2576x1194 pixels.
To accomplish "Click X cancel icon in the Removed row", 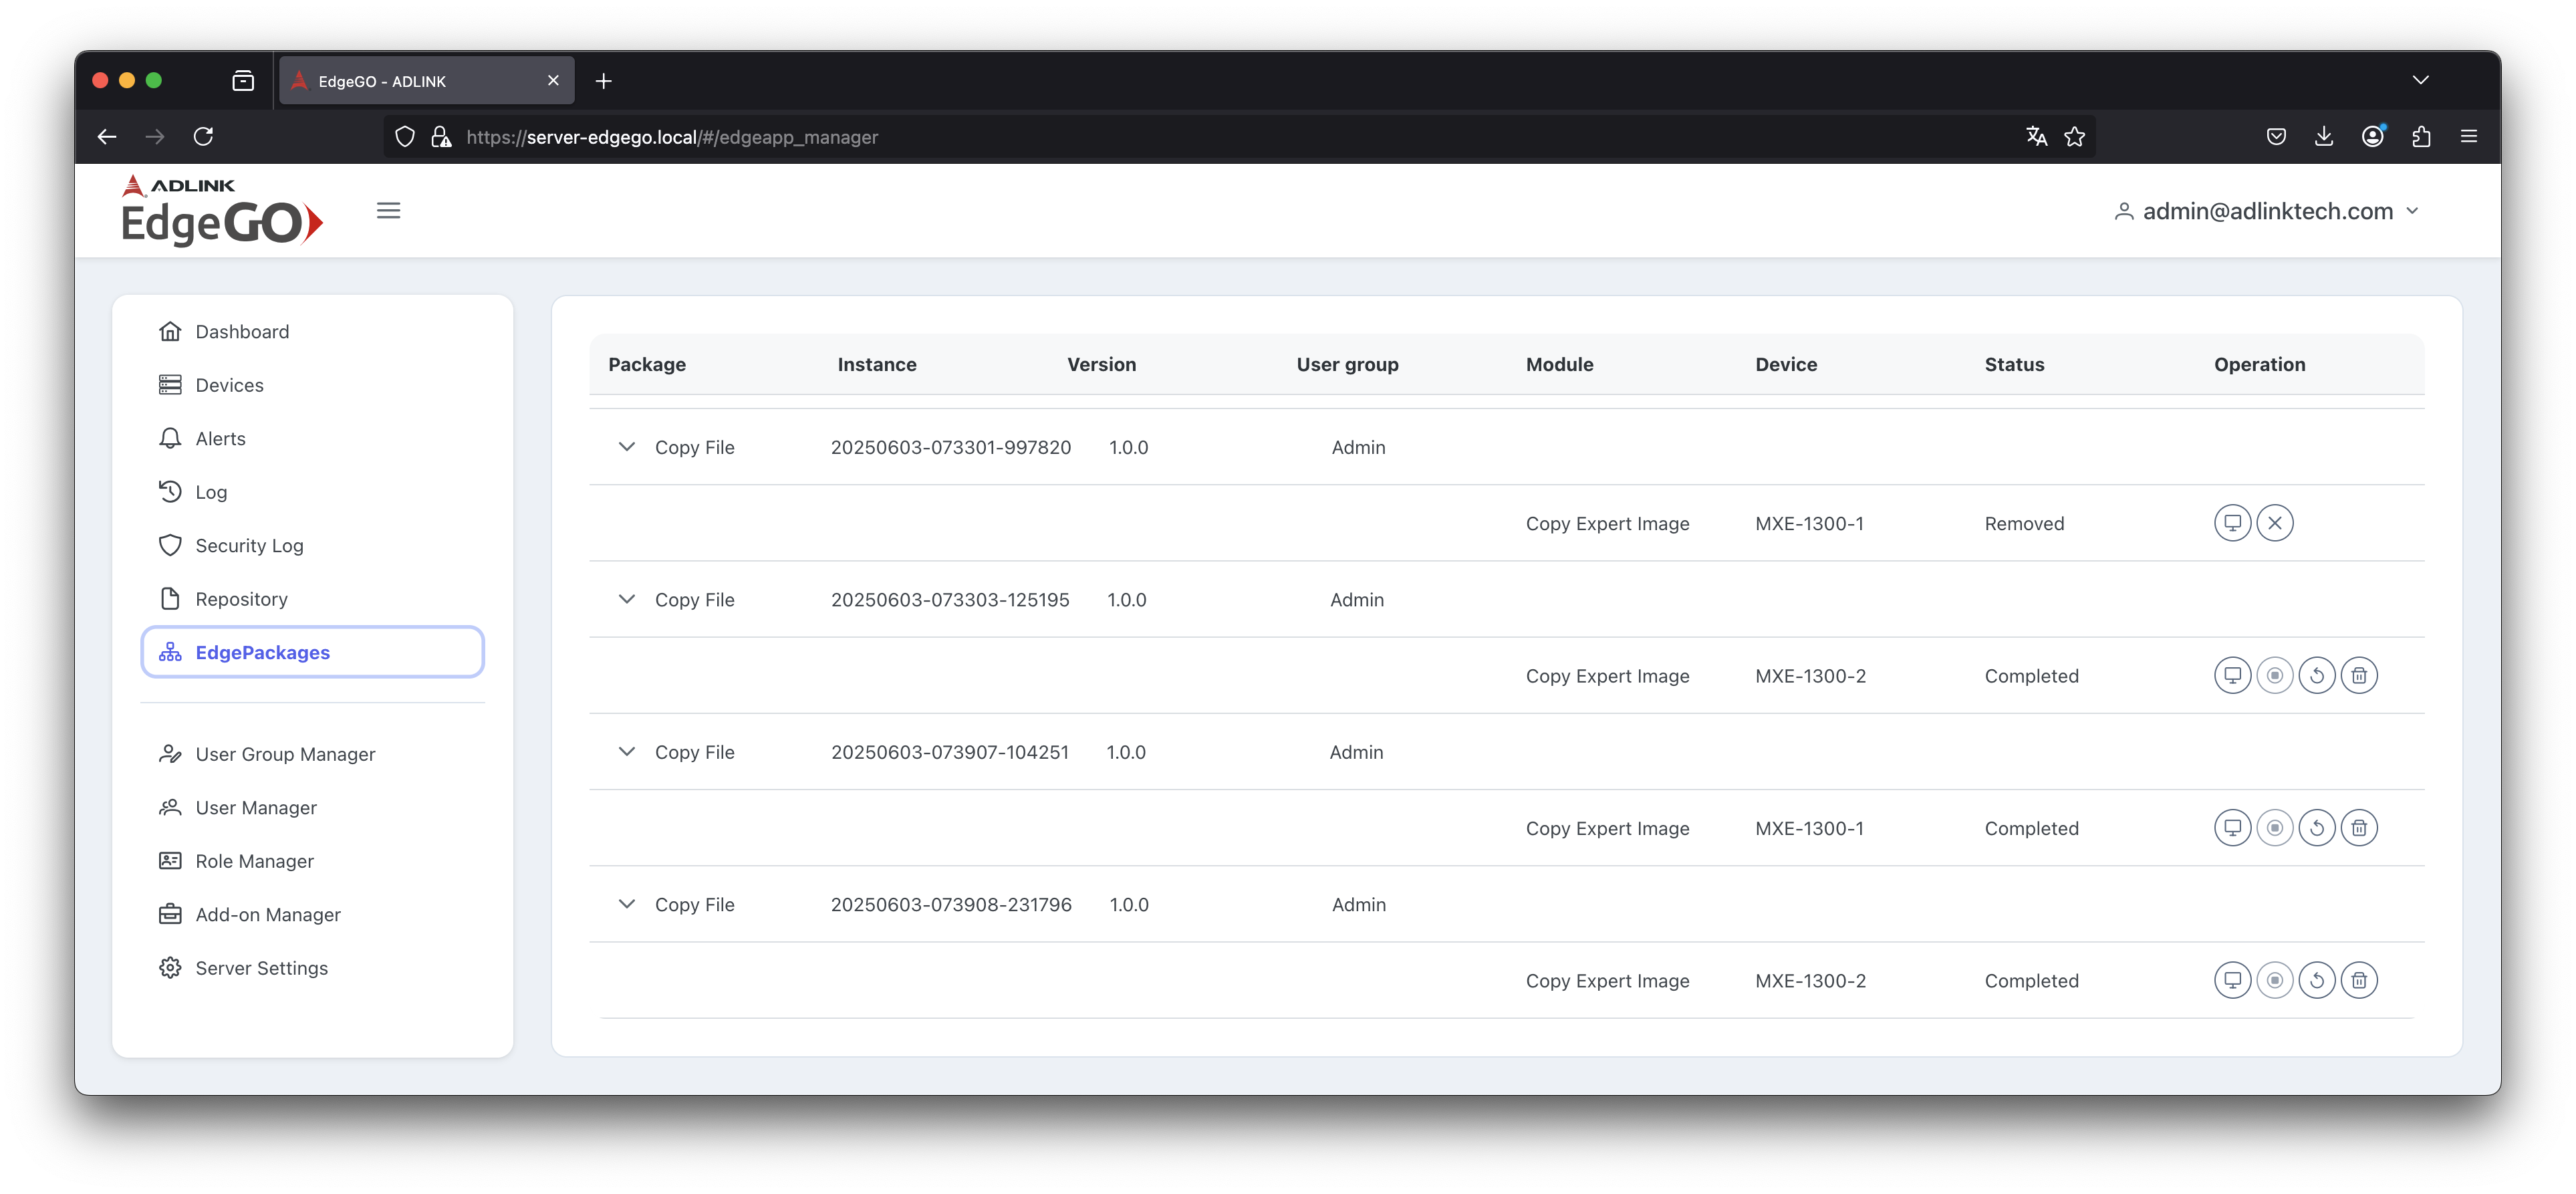I will (x=2275, y=523).
